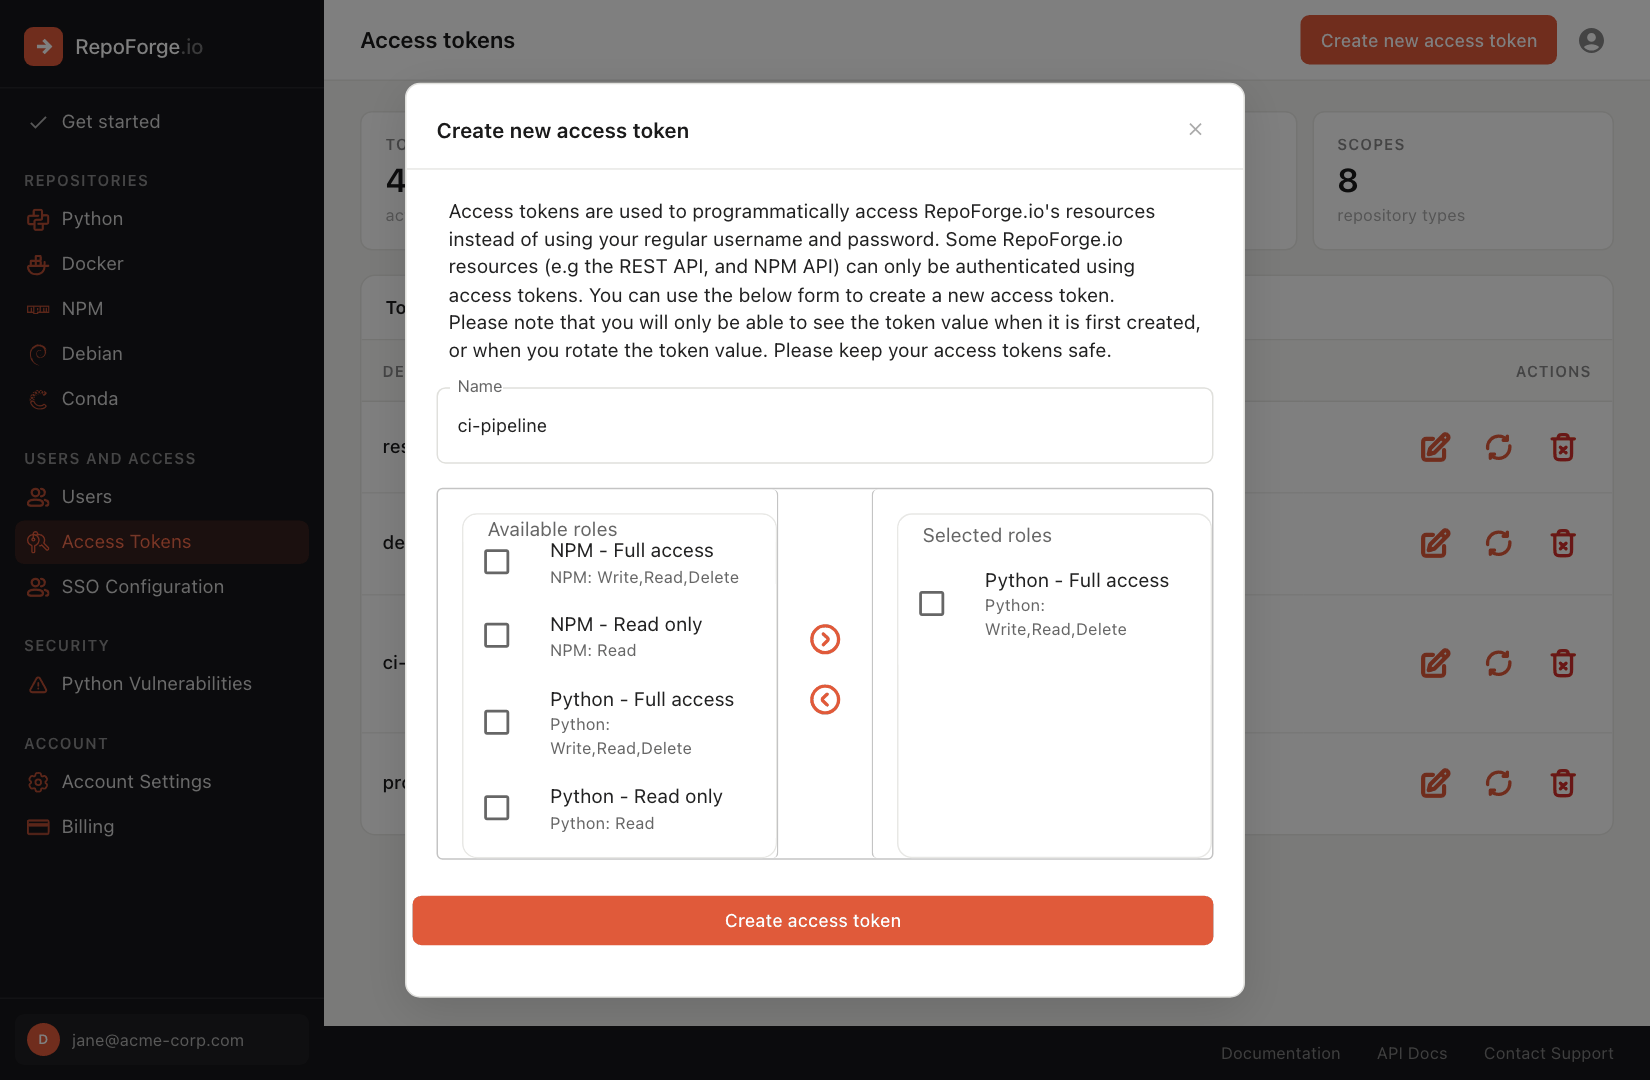
Task: Click the rotate icon in second token row
Action: (x=1499, y=543)
